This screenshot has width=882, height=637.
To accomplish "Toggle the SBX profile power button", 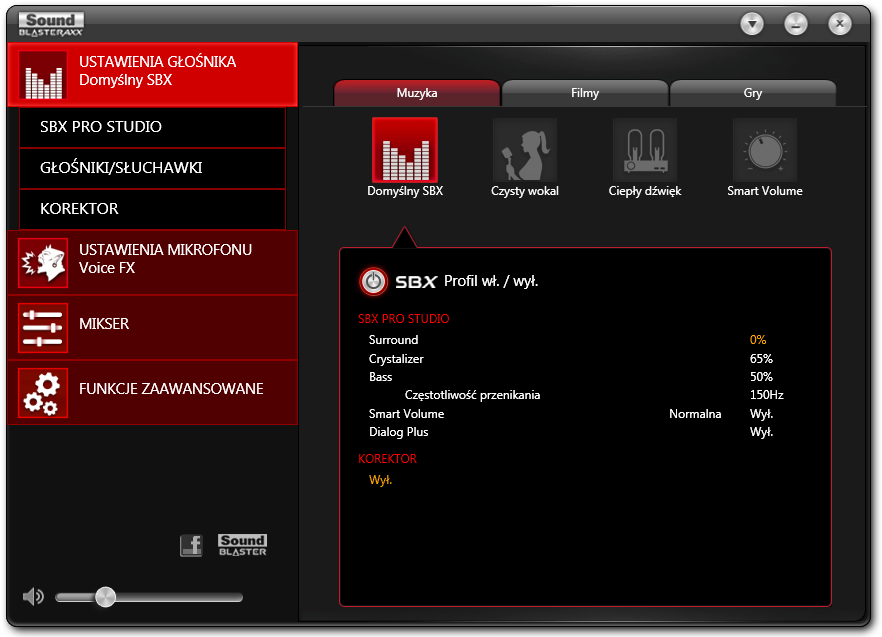I will point(374,281).
